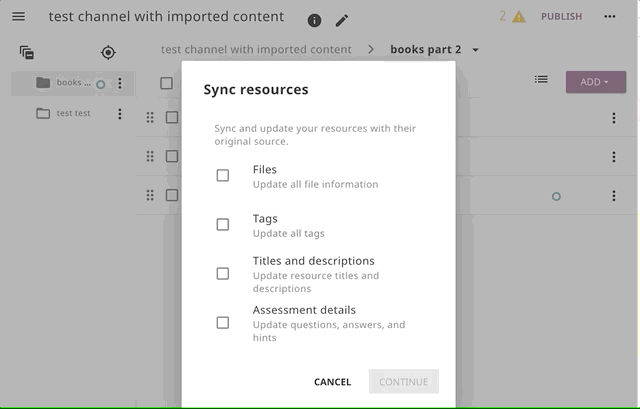Image resolution: width=640 pixels, height=409 pixels.
Task: Expand the books part 2 breadcrumb dropdown
Action: (x=476, y=50)
